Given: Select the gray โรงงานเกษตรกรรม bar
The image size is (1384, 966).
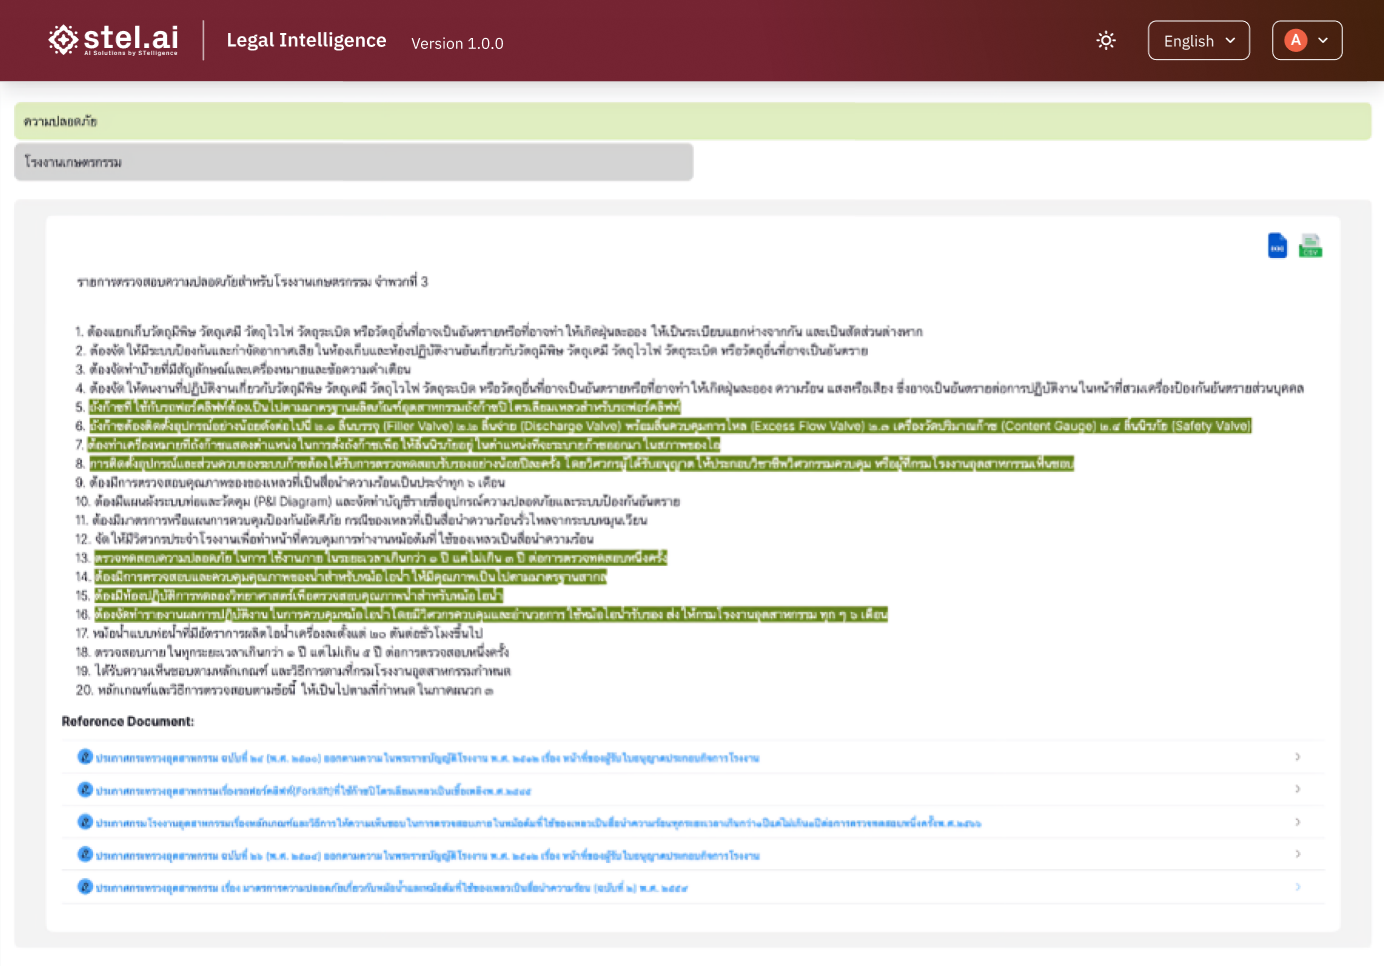Looking at the screenshot, I should pyautogui.click(x=353, y=162).
